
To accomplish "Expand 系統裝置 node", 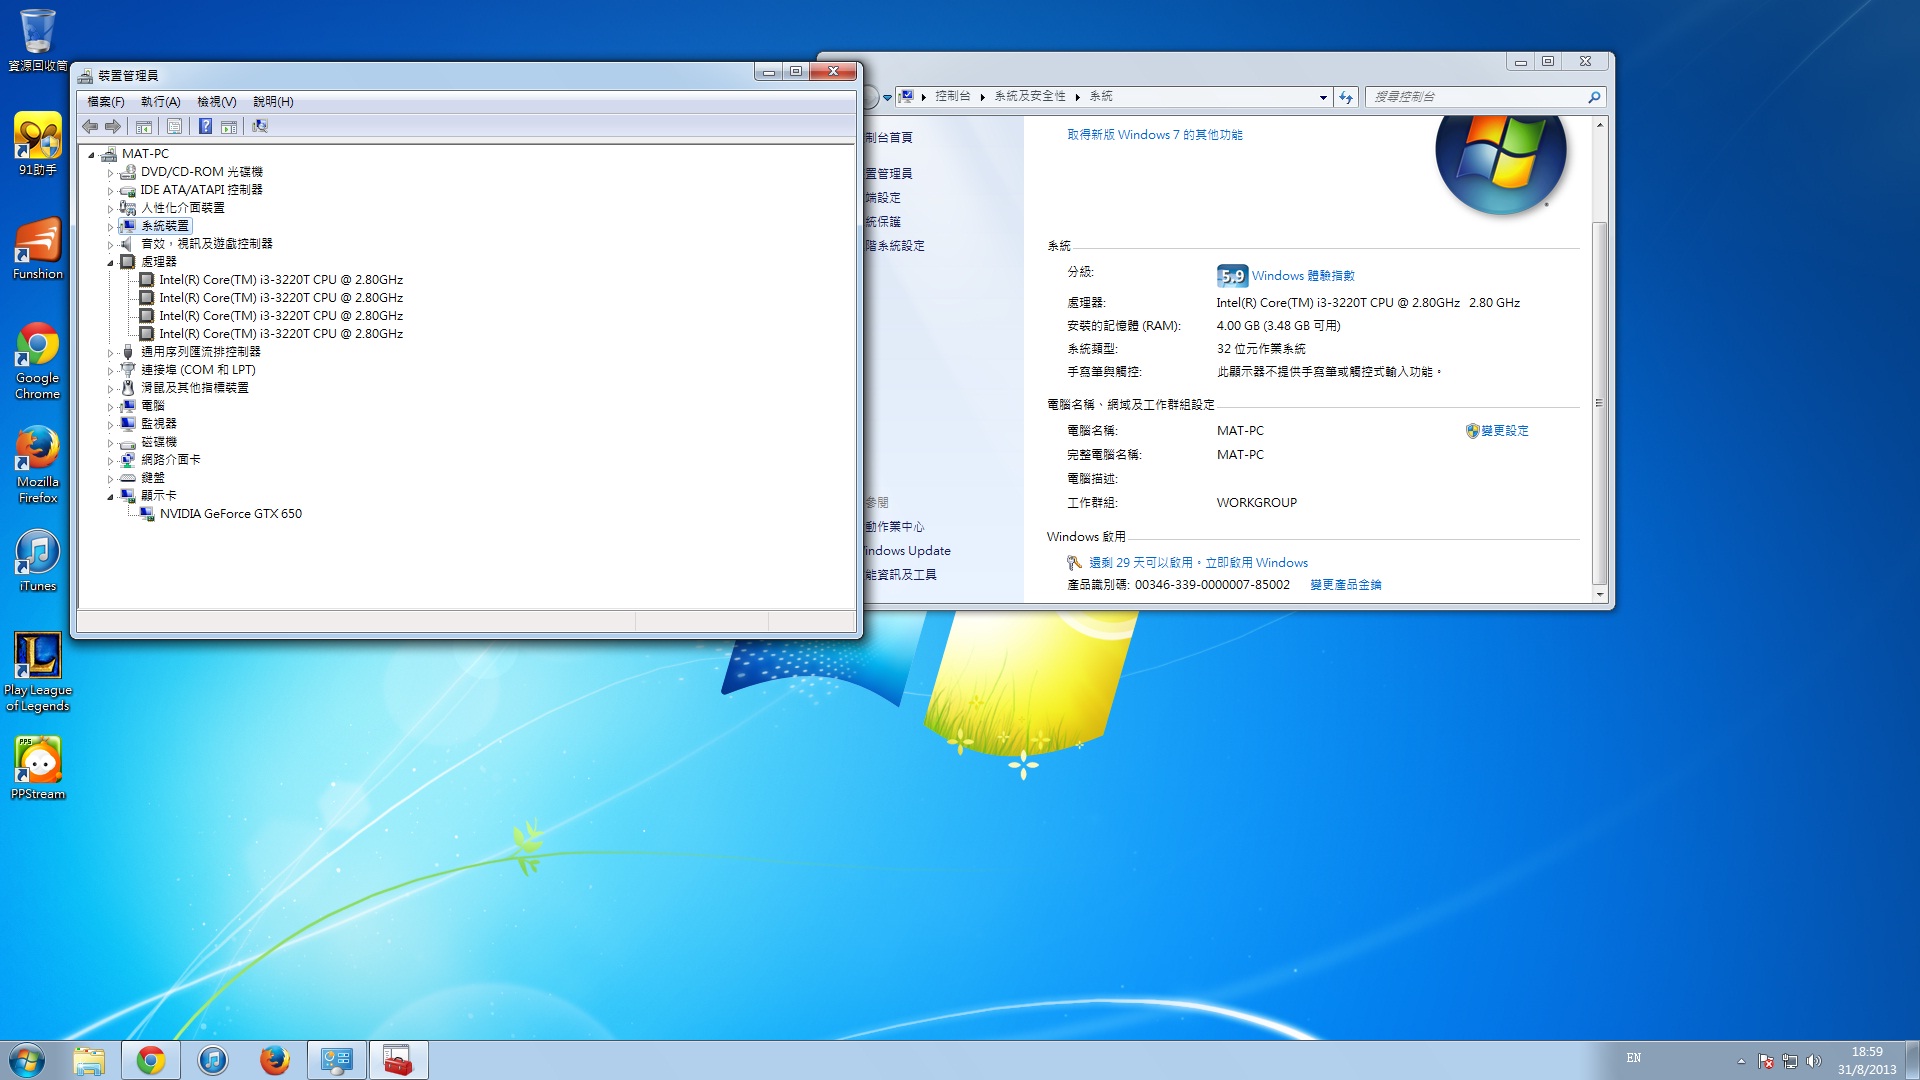I will (x=111, y=226).
